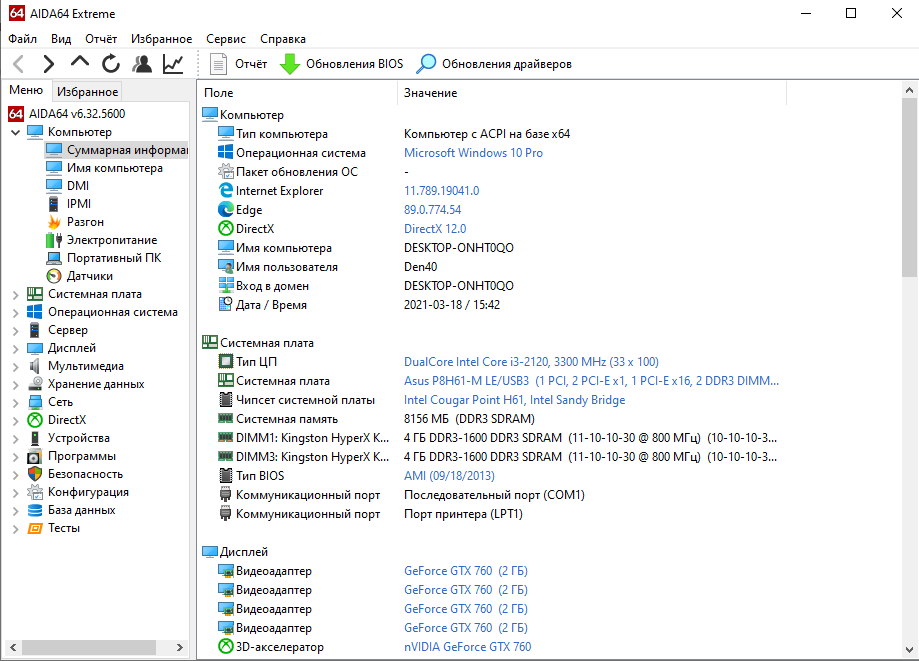Click the Тесты icon in tree
The image size is (919, 661).
click(35, 529)
